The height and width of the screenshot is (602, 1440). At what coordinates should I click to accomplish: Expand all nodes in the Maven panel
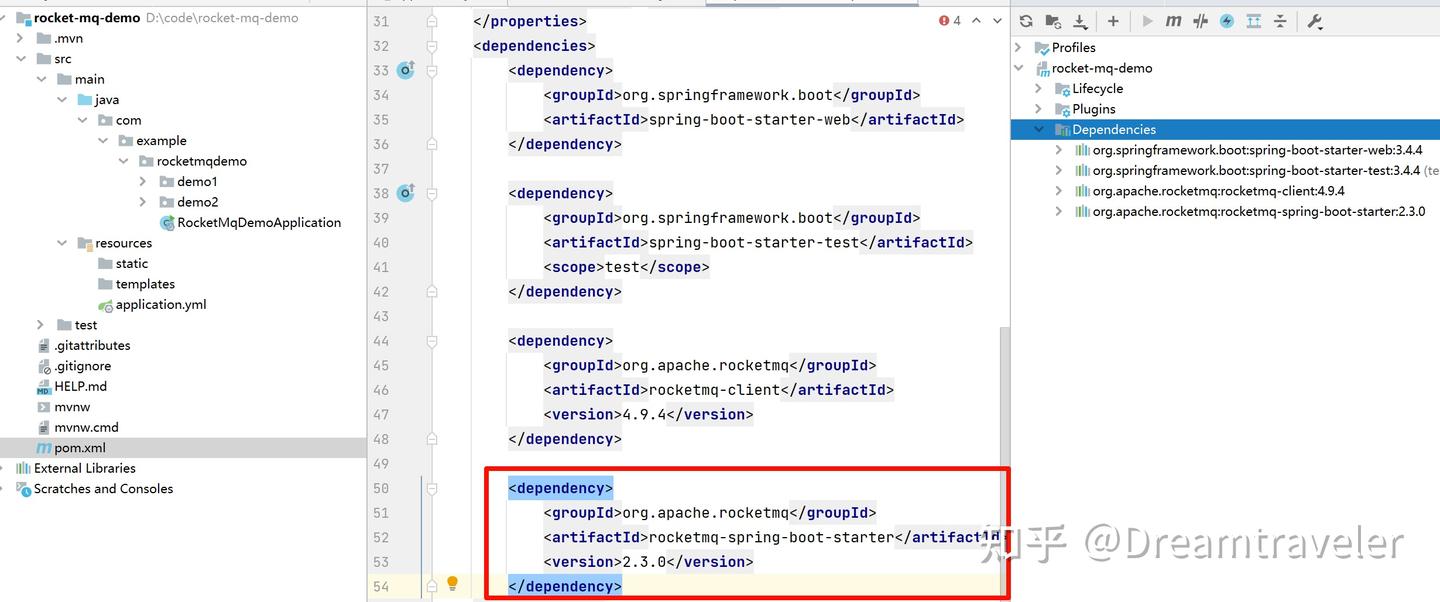[1253, 20]
